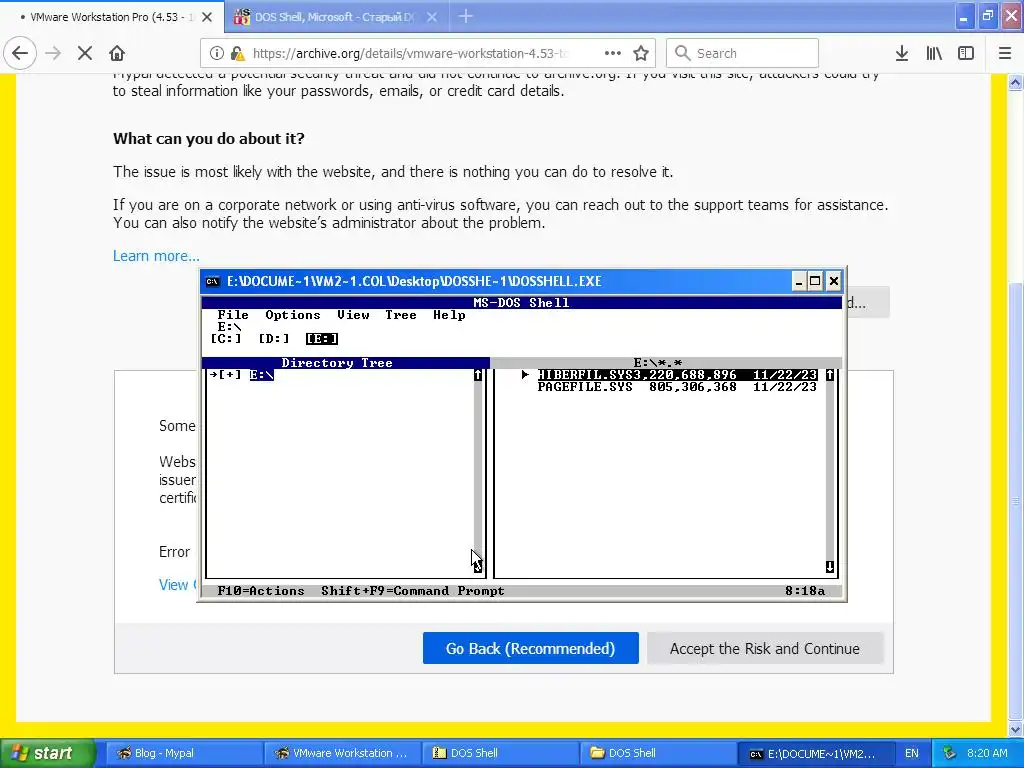Show site information icon in address bar
1024x768 pixels.
(216, 53)
